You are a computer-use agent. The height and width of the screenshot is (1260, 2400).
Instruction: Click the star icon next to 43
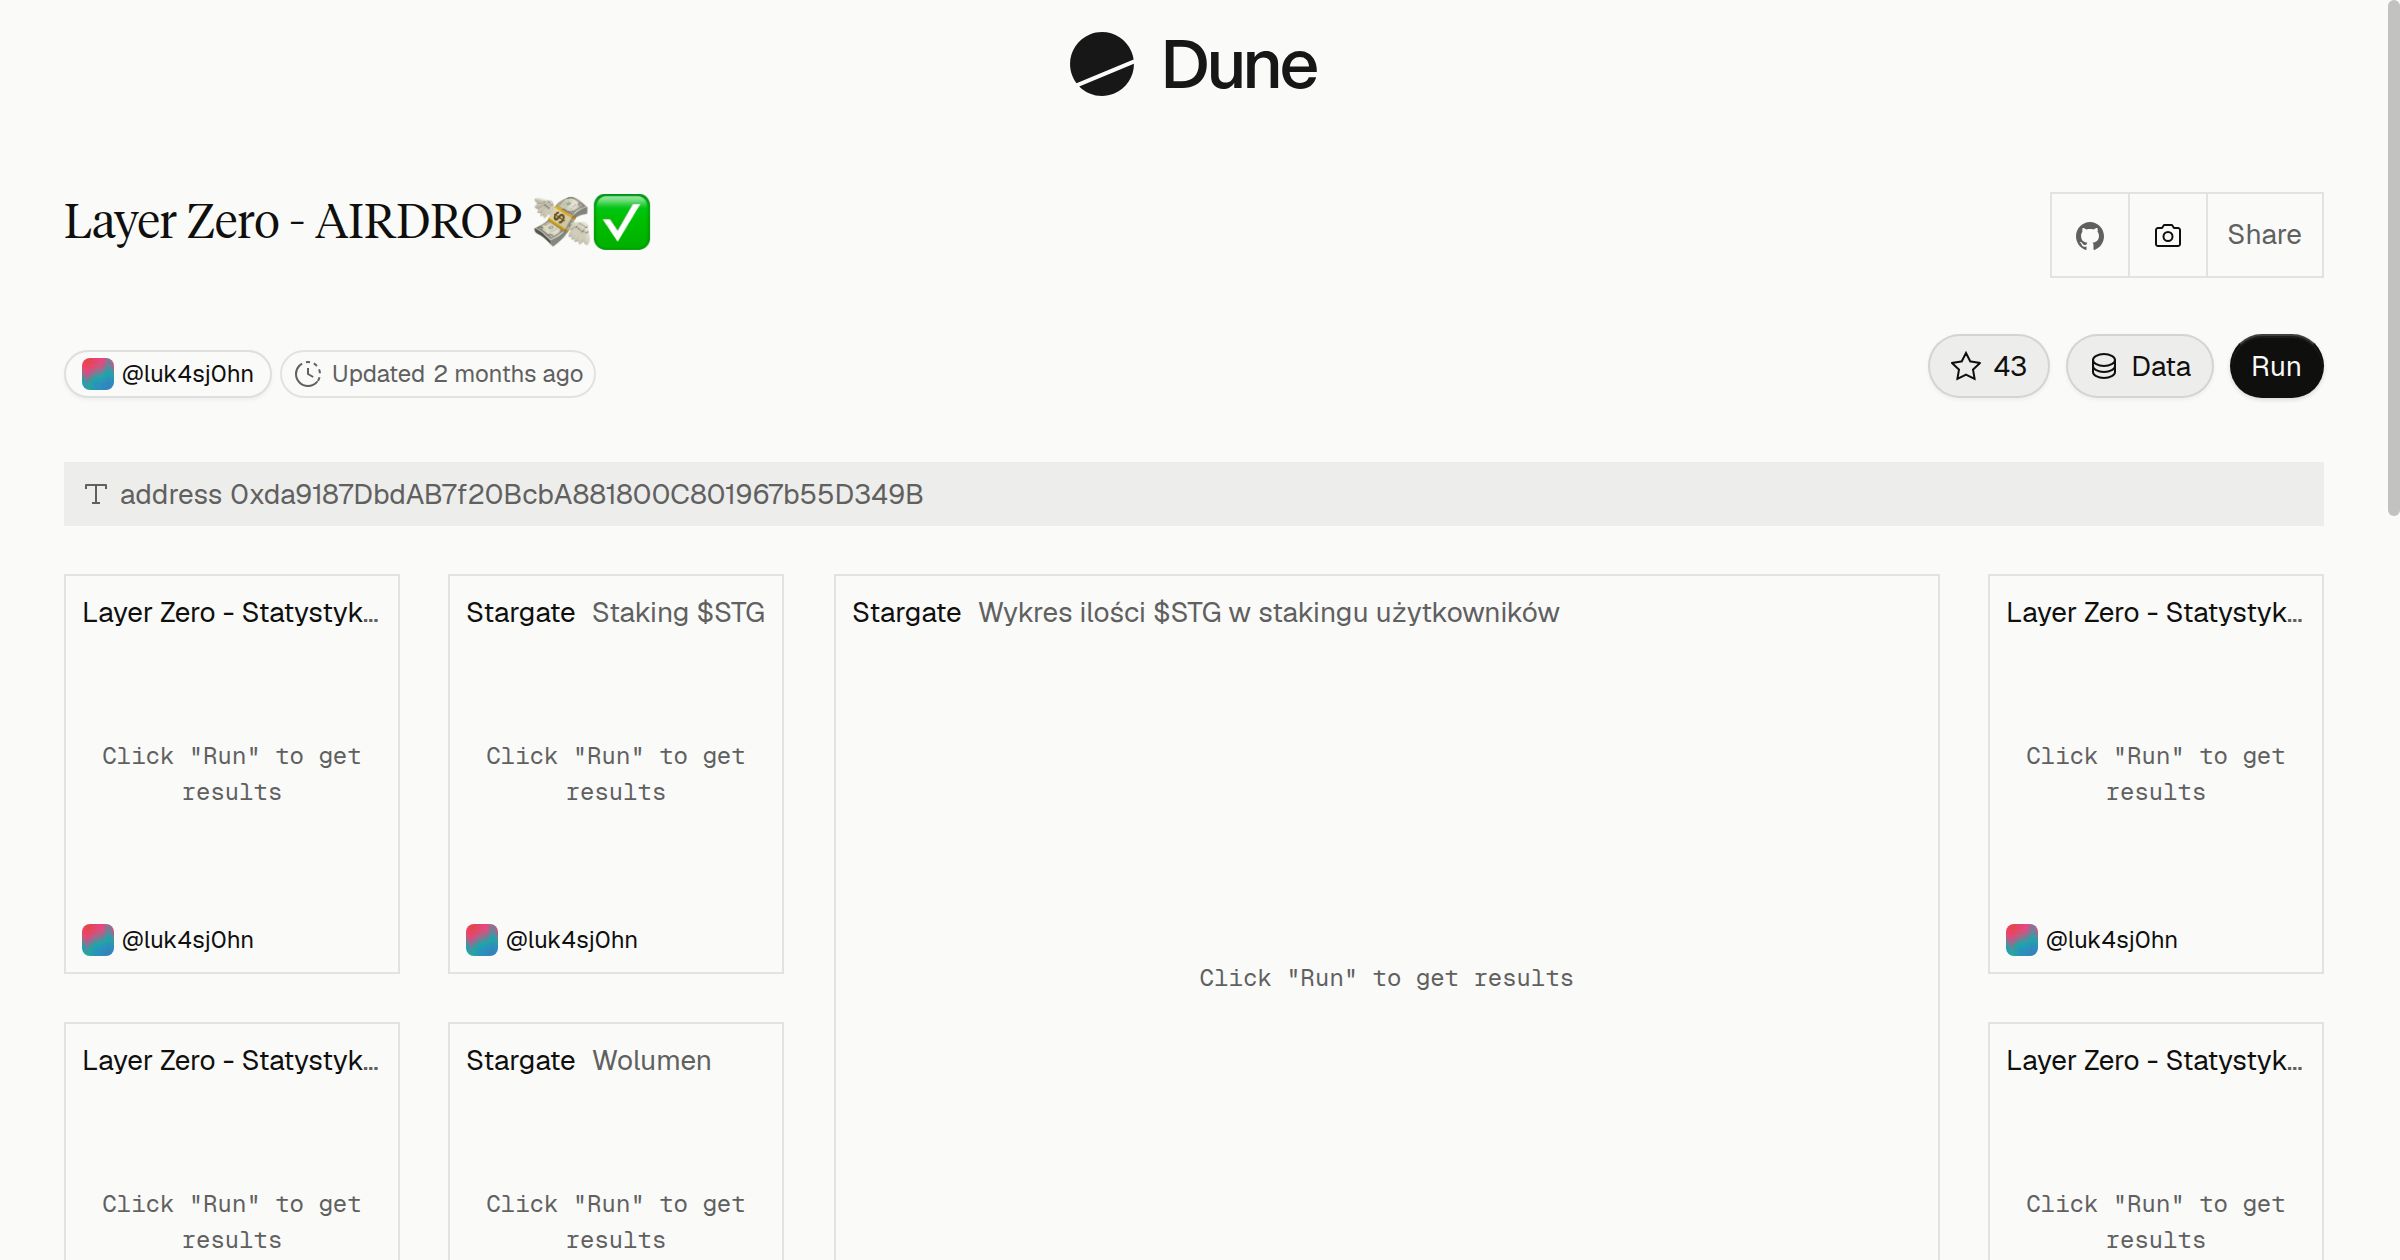pyautogui.click(x=1966, y=366)
